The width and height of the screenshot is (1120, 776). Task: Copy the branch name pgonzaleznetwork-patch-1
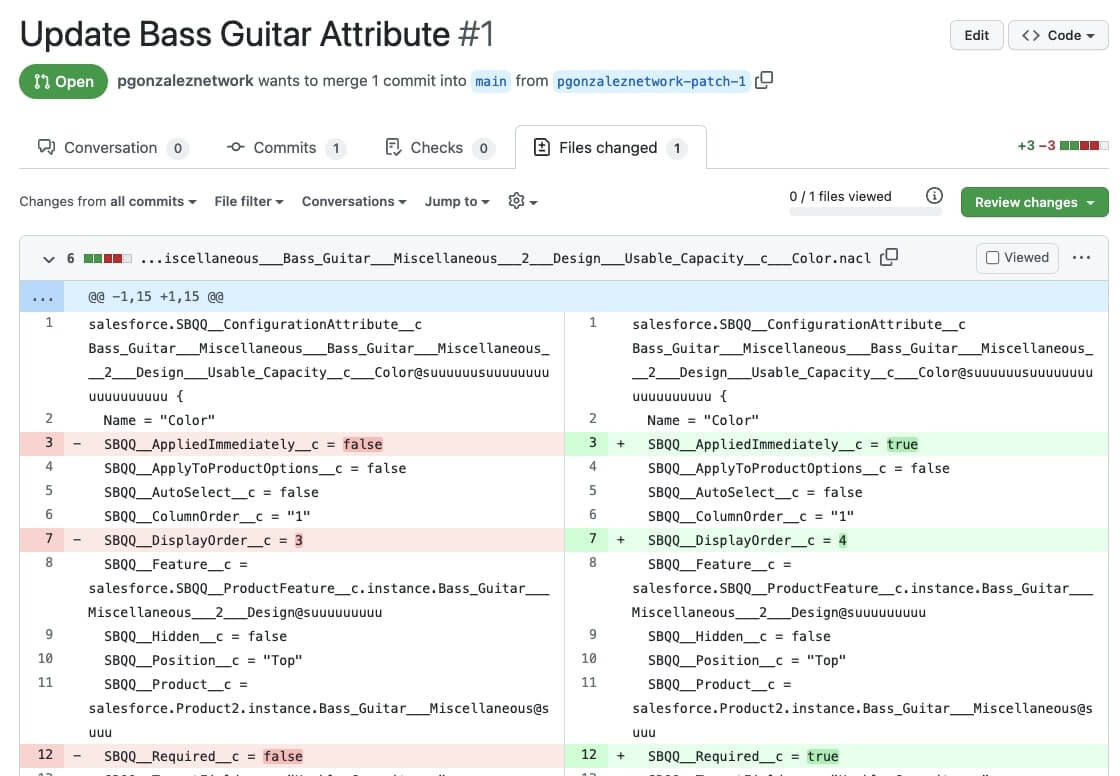point(764,81)
